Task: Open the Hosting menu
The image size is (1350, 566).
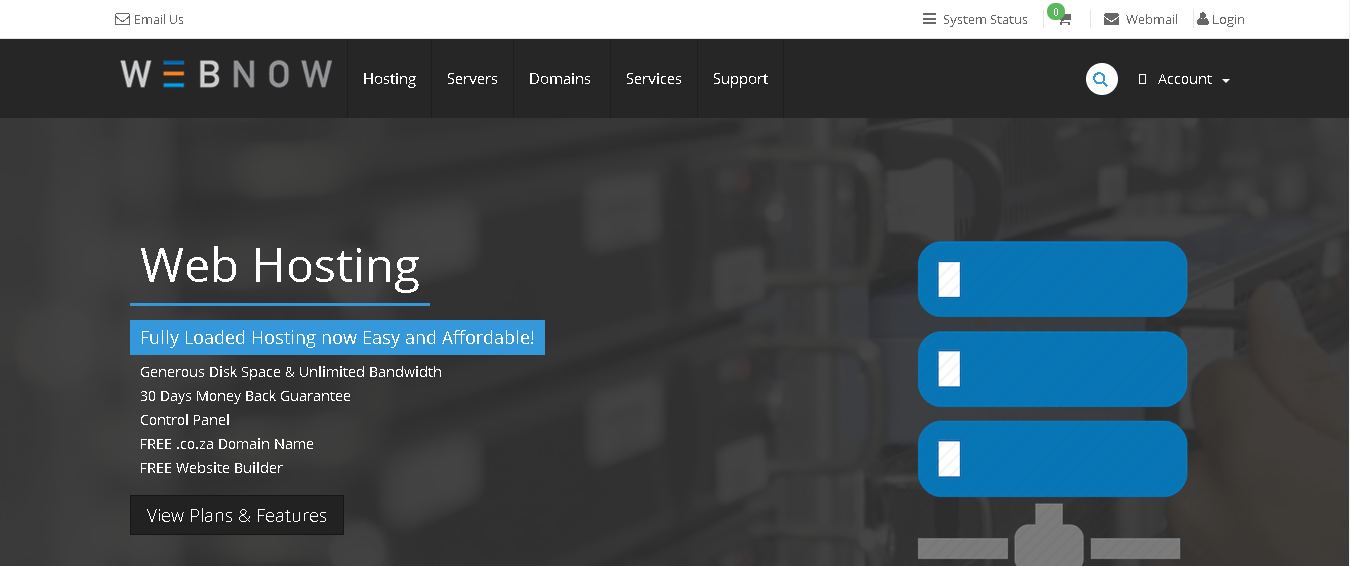Action: pyautogui.click(x=389, y=79)
